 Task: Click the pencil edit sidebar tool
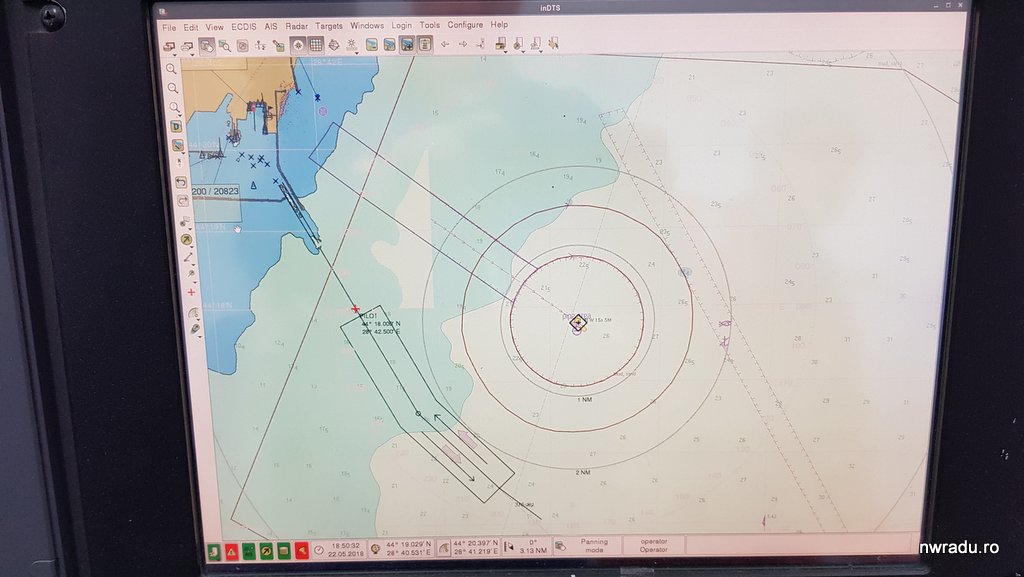tap(195, 330)
